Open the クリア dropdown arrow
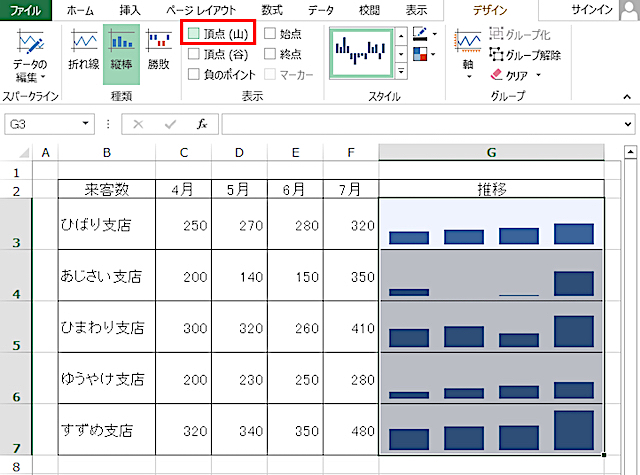The width and height of the screenshot is (640, 475). [538, 75]
